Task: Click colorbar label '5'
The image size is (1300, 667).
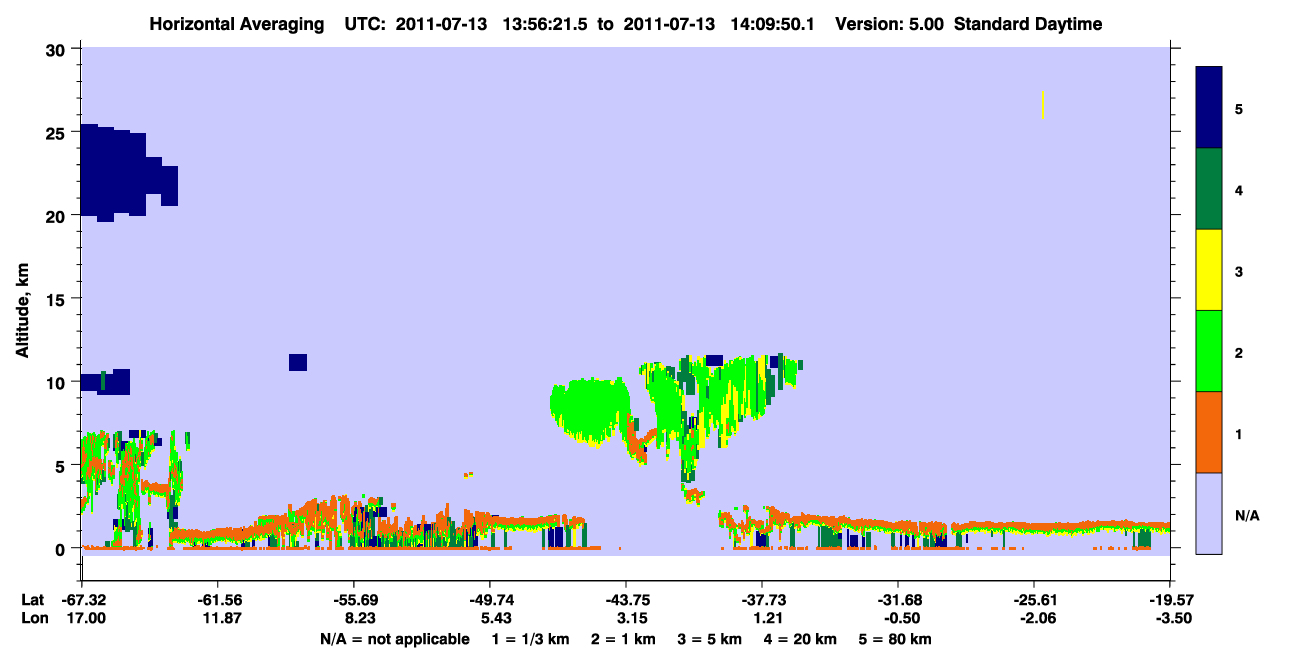Action: click(x=1239, y=108)
